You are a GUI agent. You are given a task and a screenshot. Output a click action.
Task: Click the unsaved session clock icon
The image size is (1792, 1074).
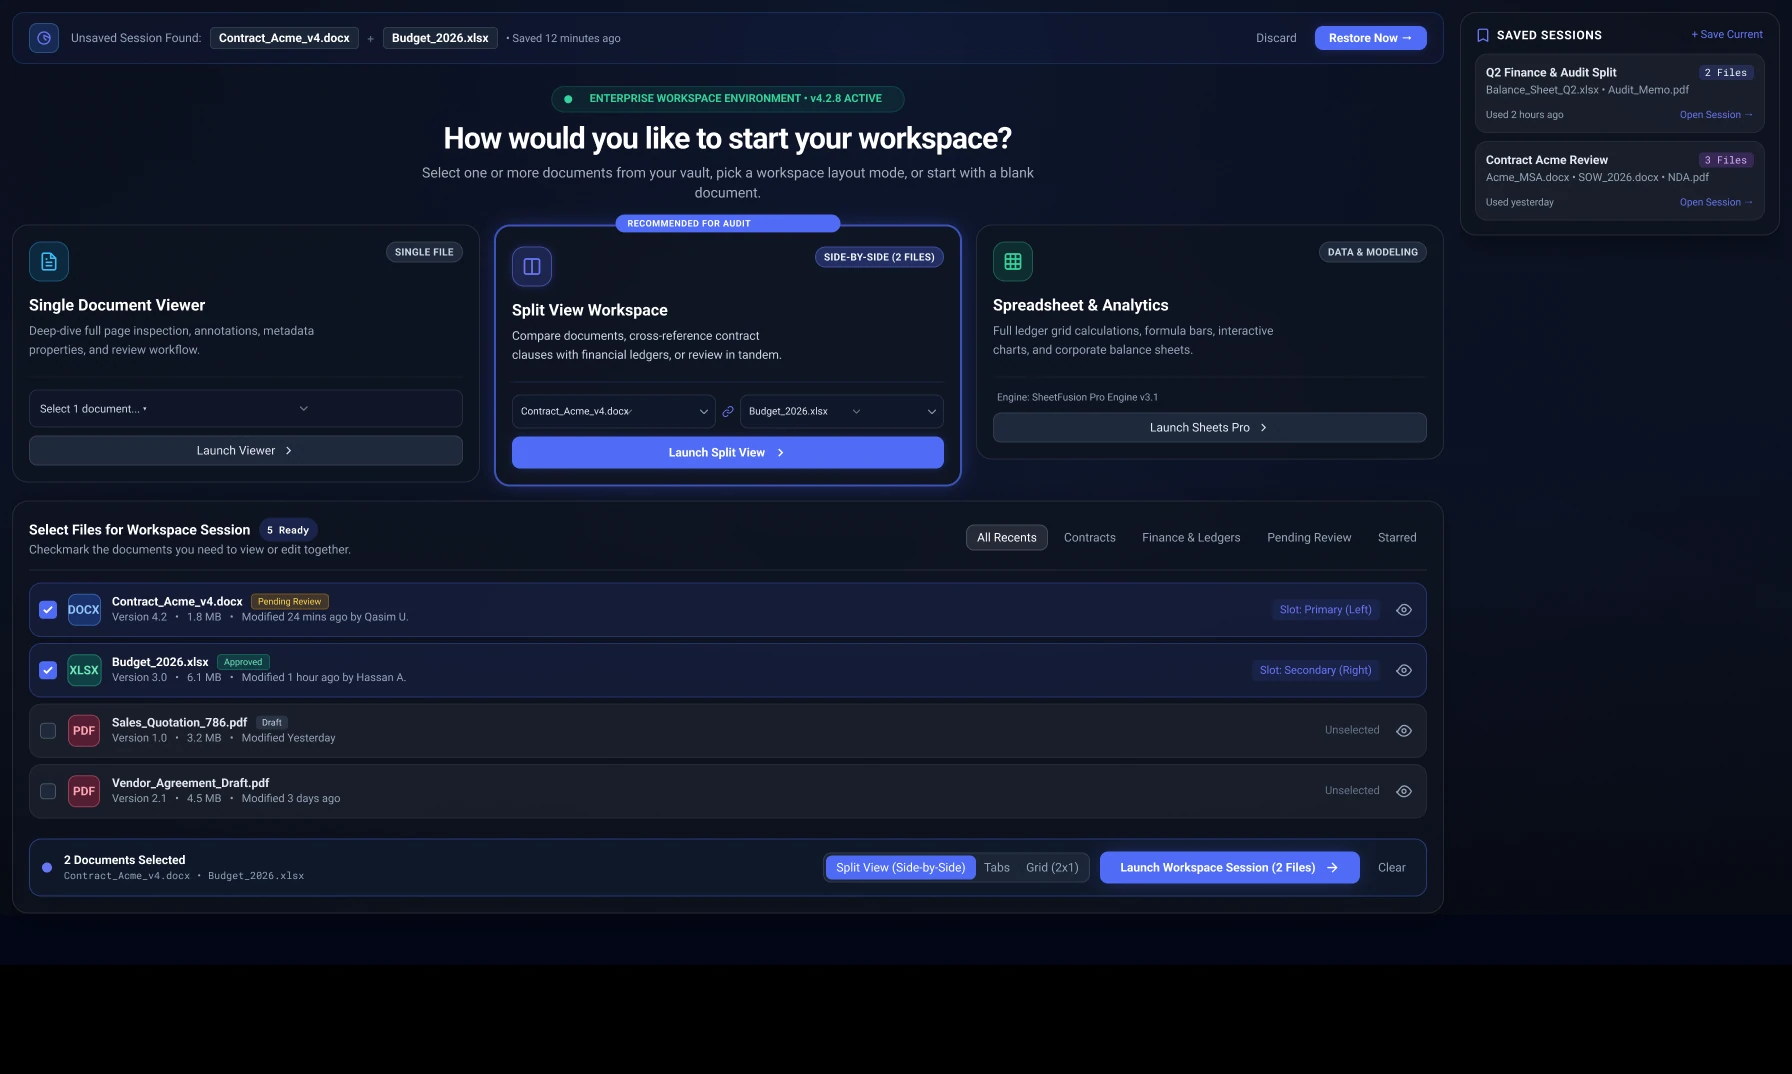pyautogui.click(x=44, y=38)
